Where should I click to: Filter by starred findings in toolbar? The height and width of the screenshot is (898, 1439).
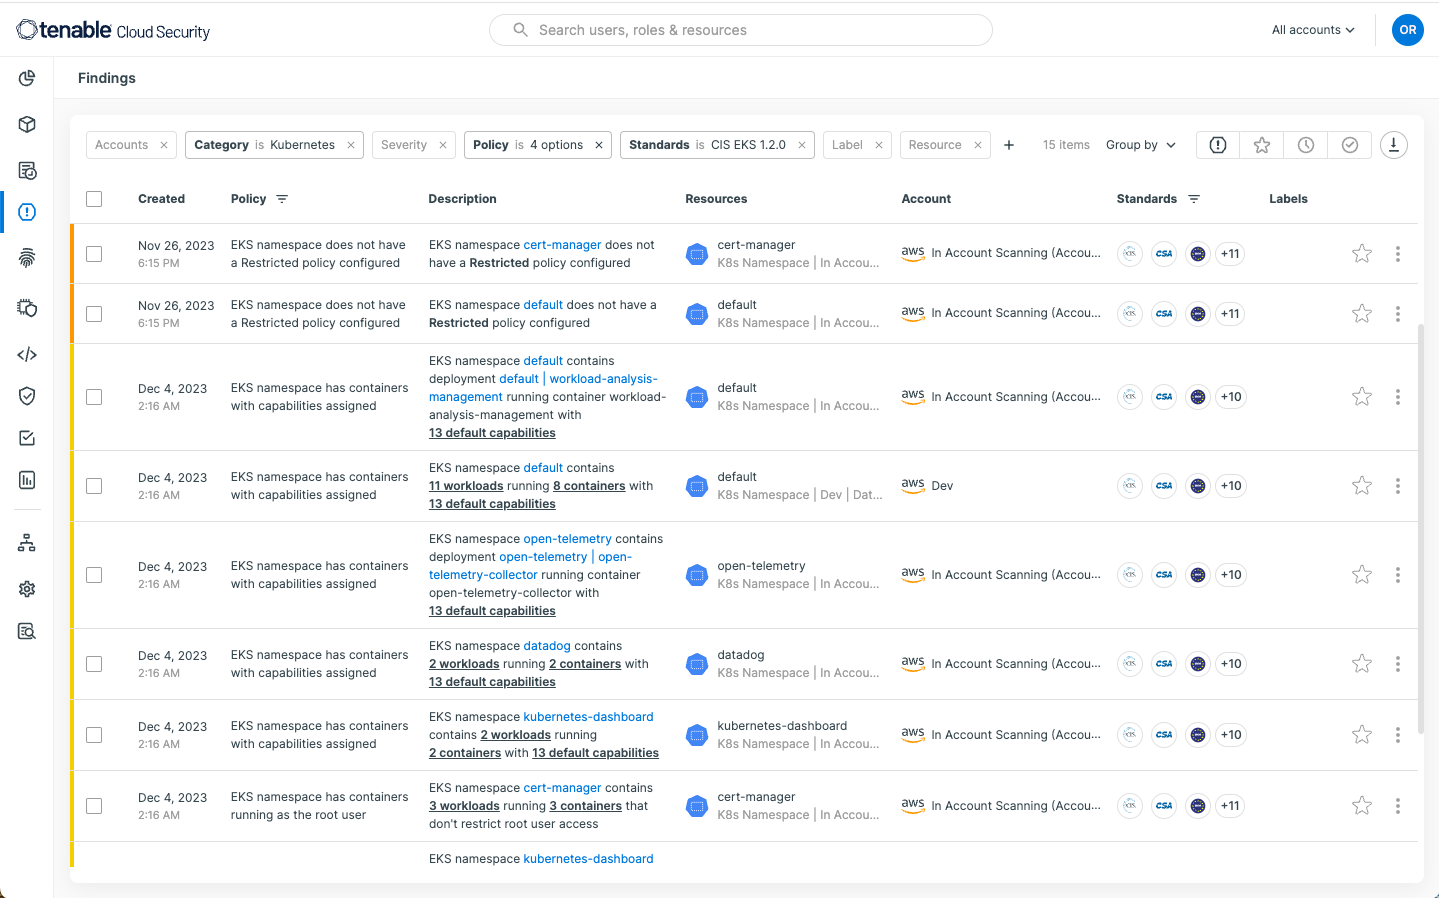(x=1261, y=145)
